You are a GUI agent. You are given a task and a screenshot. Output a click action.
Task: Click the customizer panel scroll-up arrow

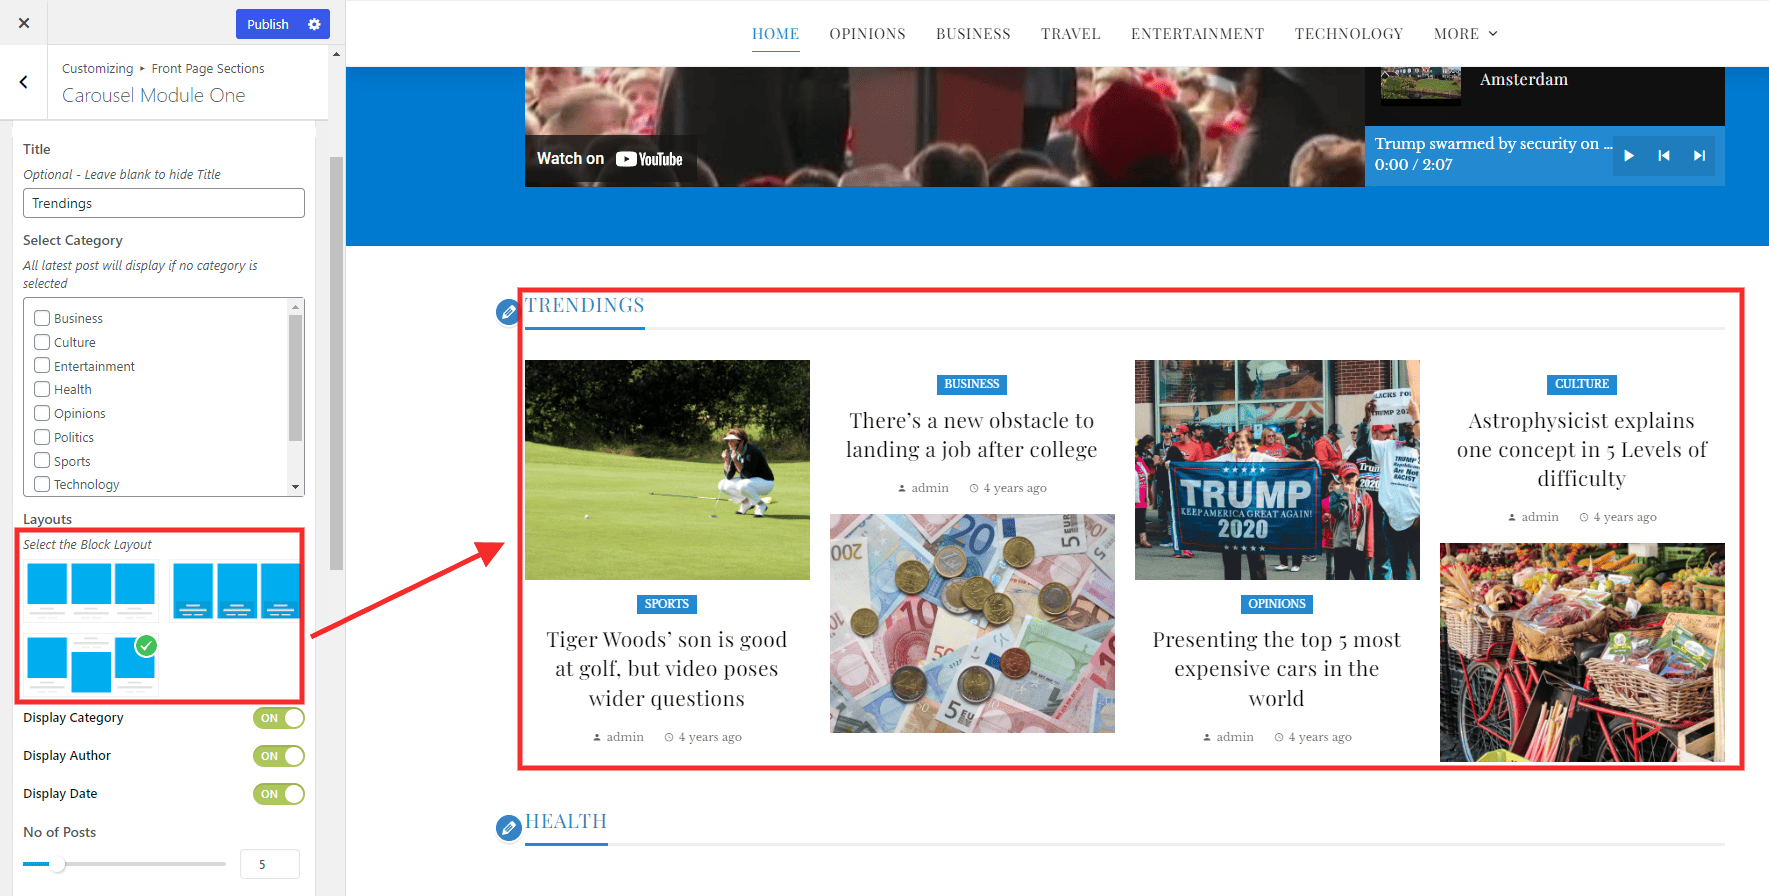pyautogui.click(x=336, y=54)
